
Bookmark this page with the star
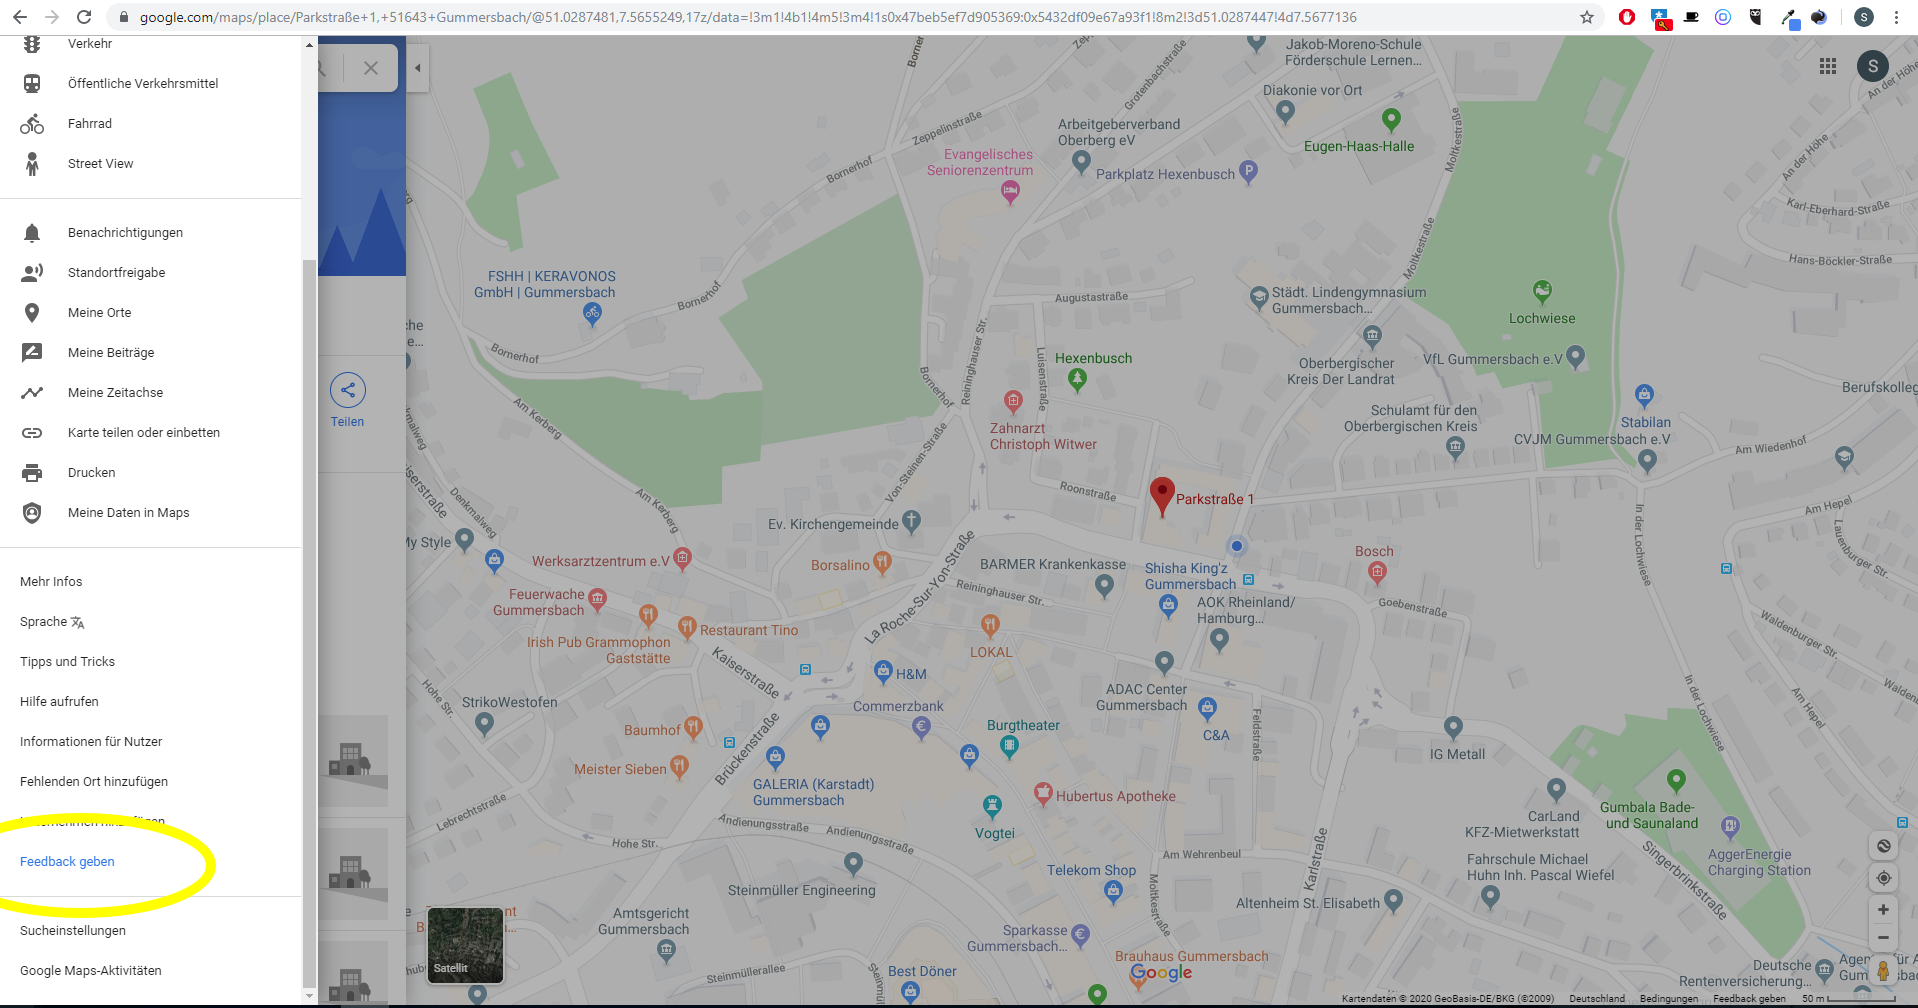1586,17
